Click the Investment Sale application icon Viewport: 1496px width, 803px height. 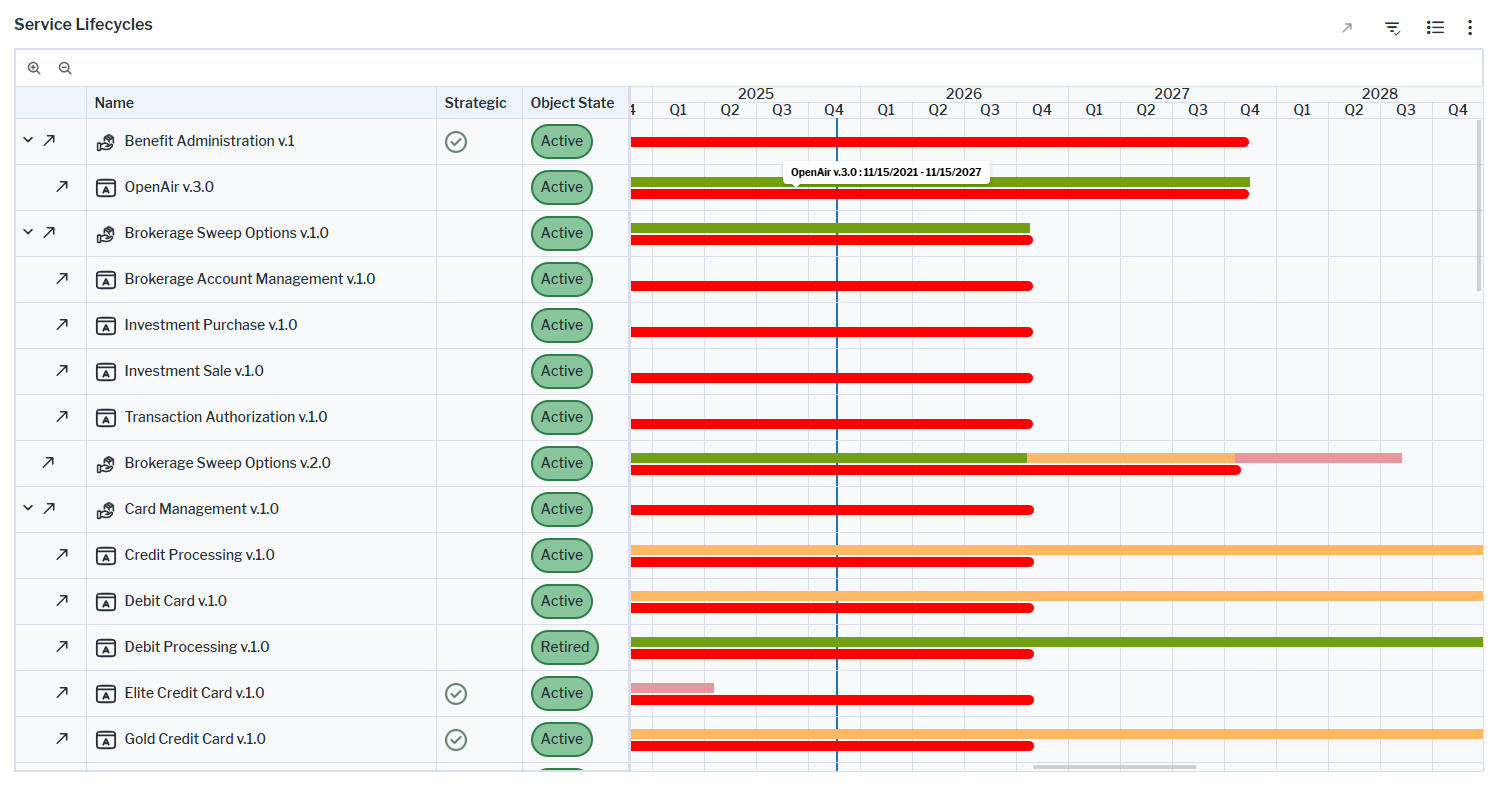[x=106, y=371]
